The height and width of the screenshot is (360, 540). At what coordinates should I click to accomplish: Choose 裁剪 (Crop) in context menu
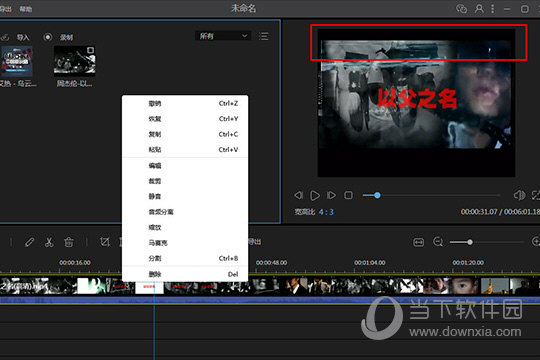point(185,181)
